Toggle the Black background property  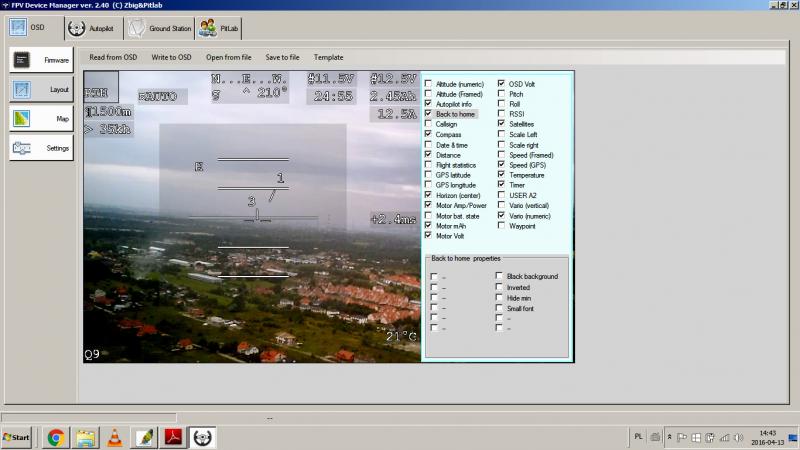click(x=500, y=276)
